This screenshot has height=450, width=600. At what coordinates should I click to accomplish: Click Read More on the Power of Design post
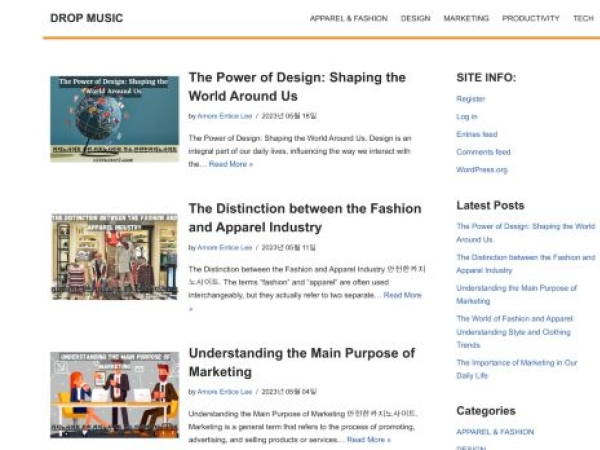point(230,164)
